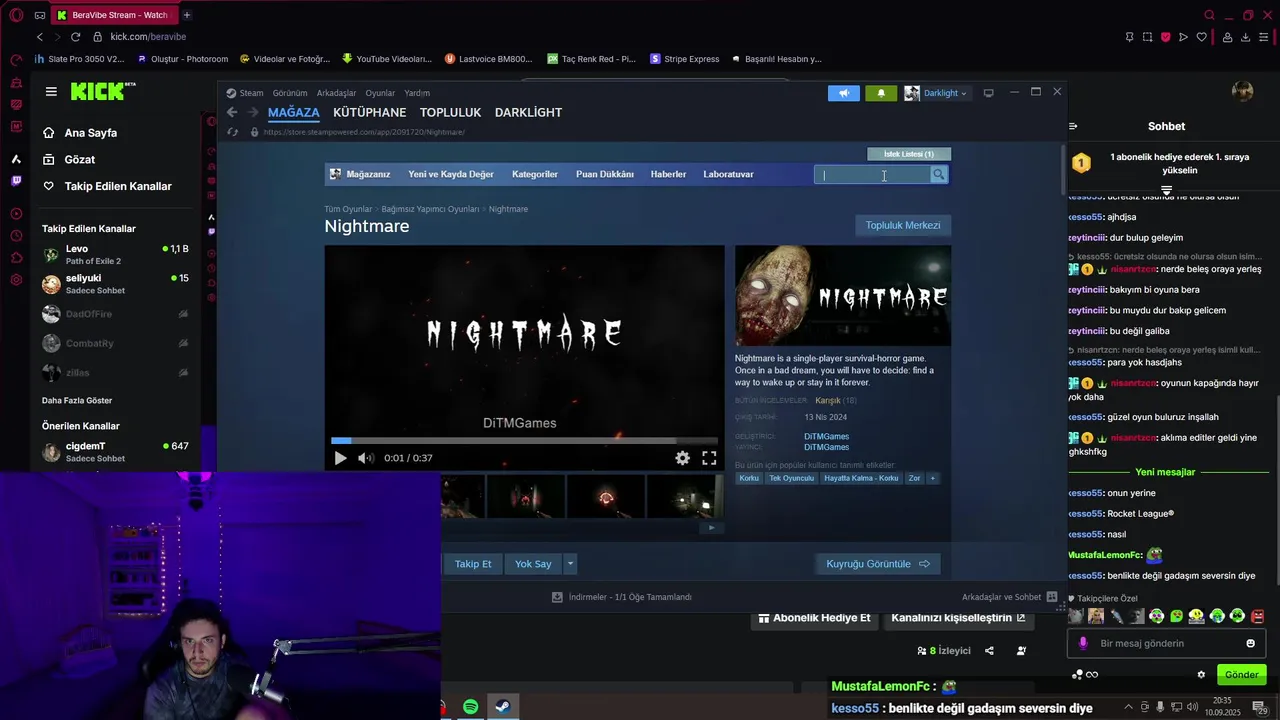Open Opera sidebar settings gear
Viewport: 1280px width, 720px height.
click(16, 280)
